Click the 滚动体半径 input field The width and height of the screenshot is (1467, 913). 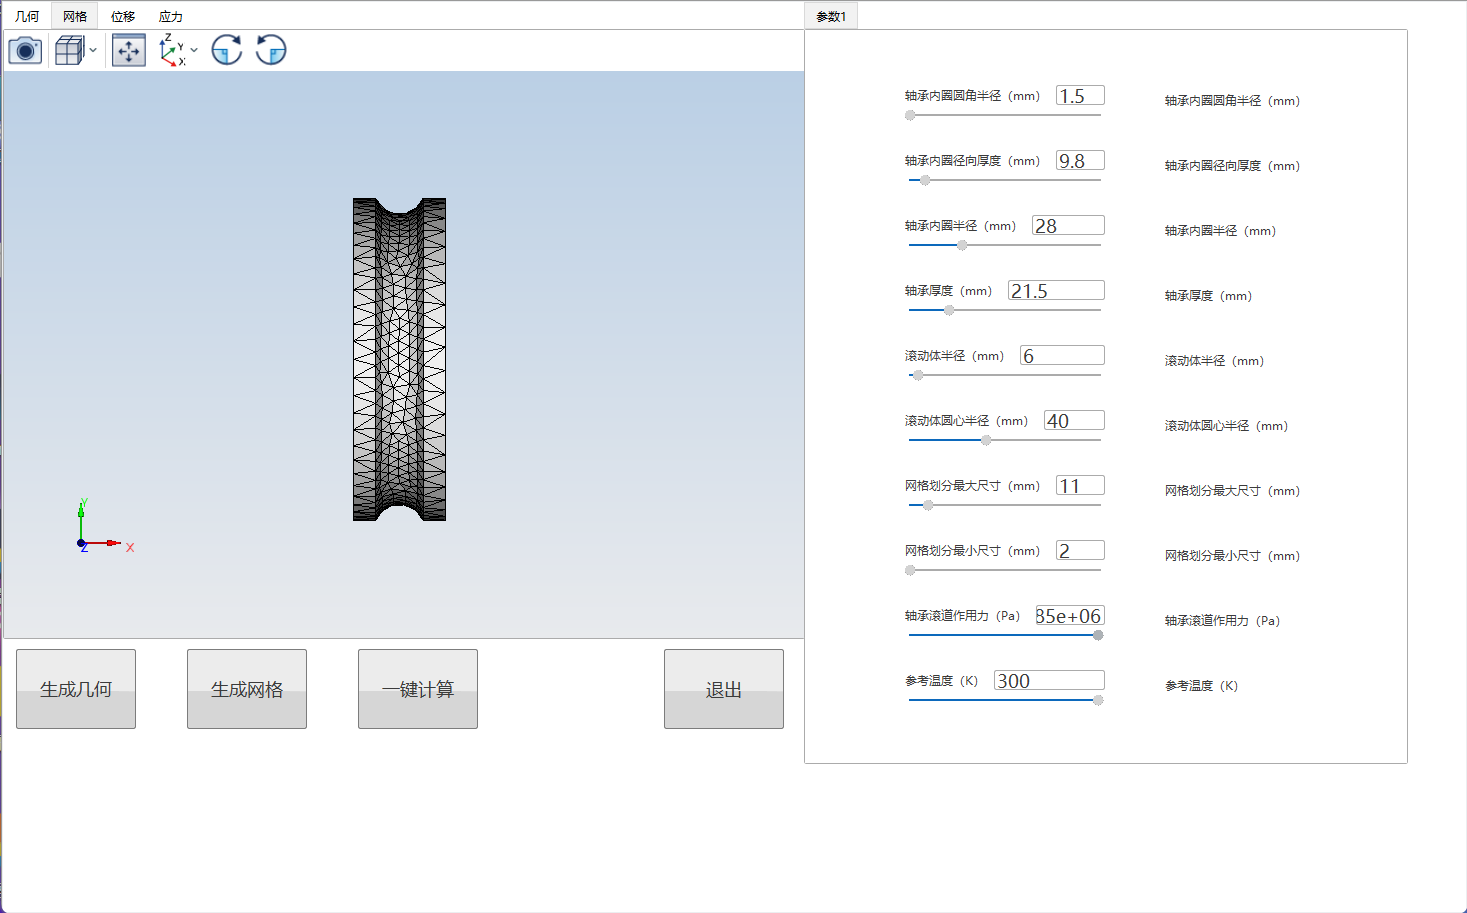pos(1062,356)
